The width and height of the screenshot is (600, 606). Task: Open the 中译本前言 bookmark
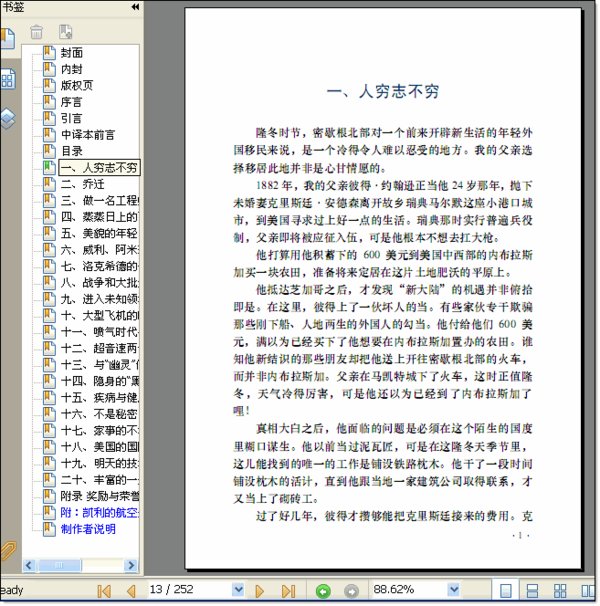tap(88, 134)
